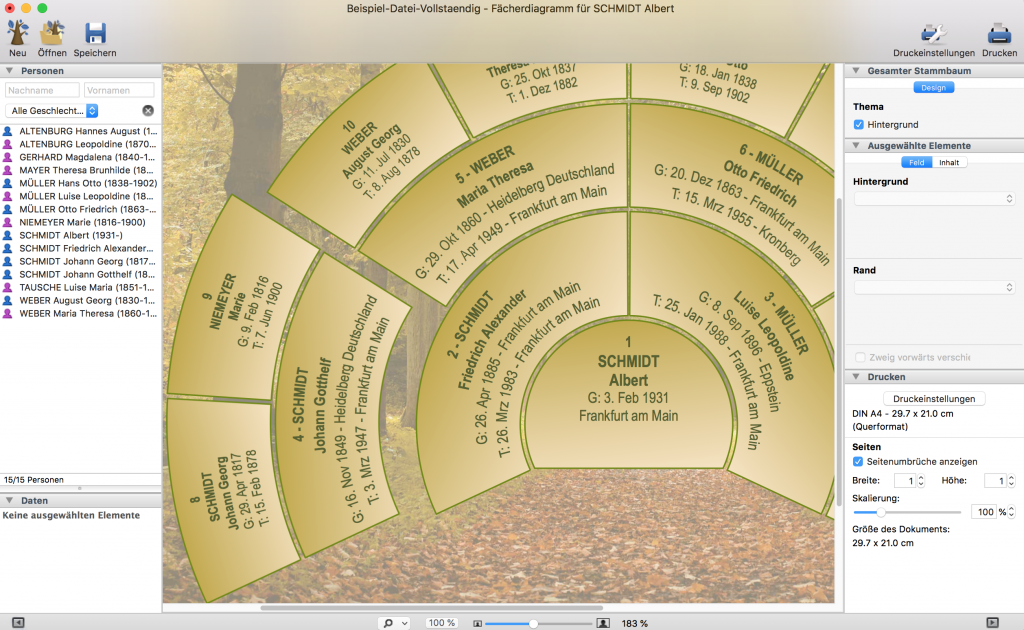Open the Alle Geschlechter dropdown
Image resolution: width=1024 pixels, height=630 pixels.
coord(51,110)
